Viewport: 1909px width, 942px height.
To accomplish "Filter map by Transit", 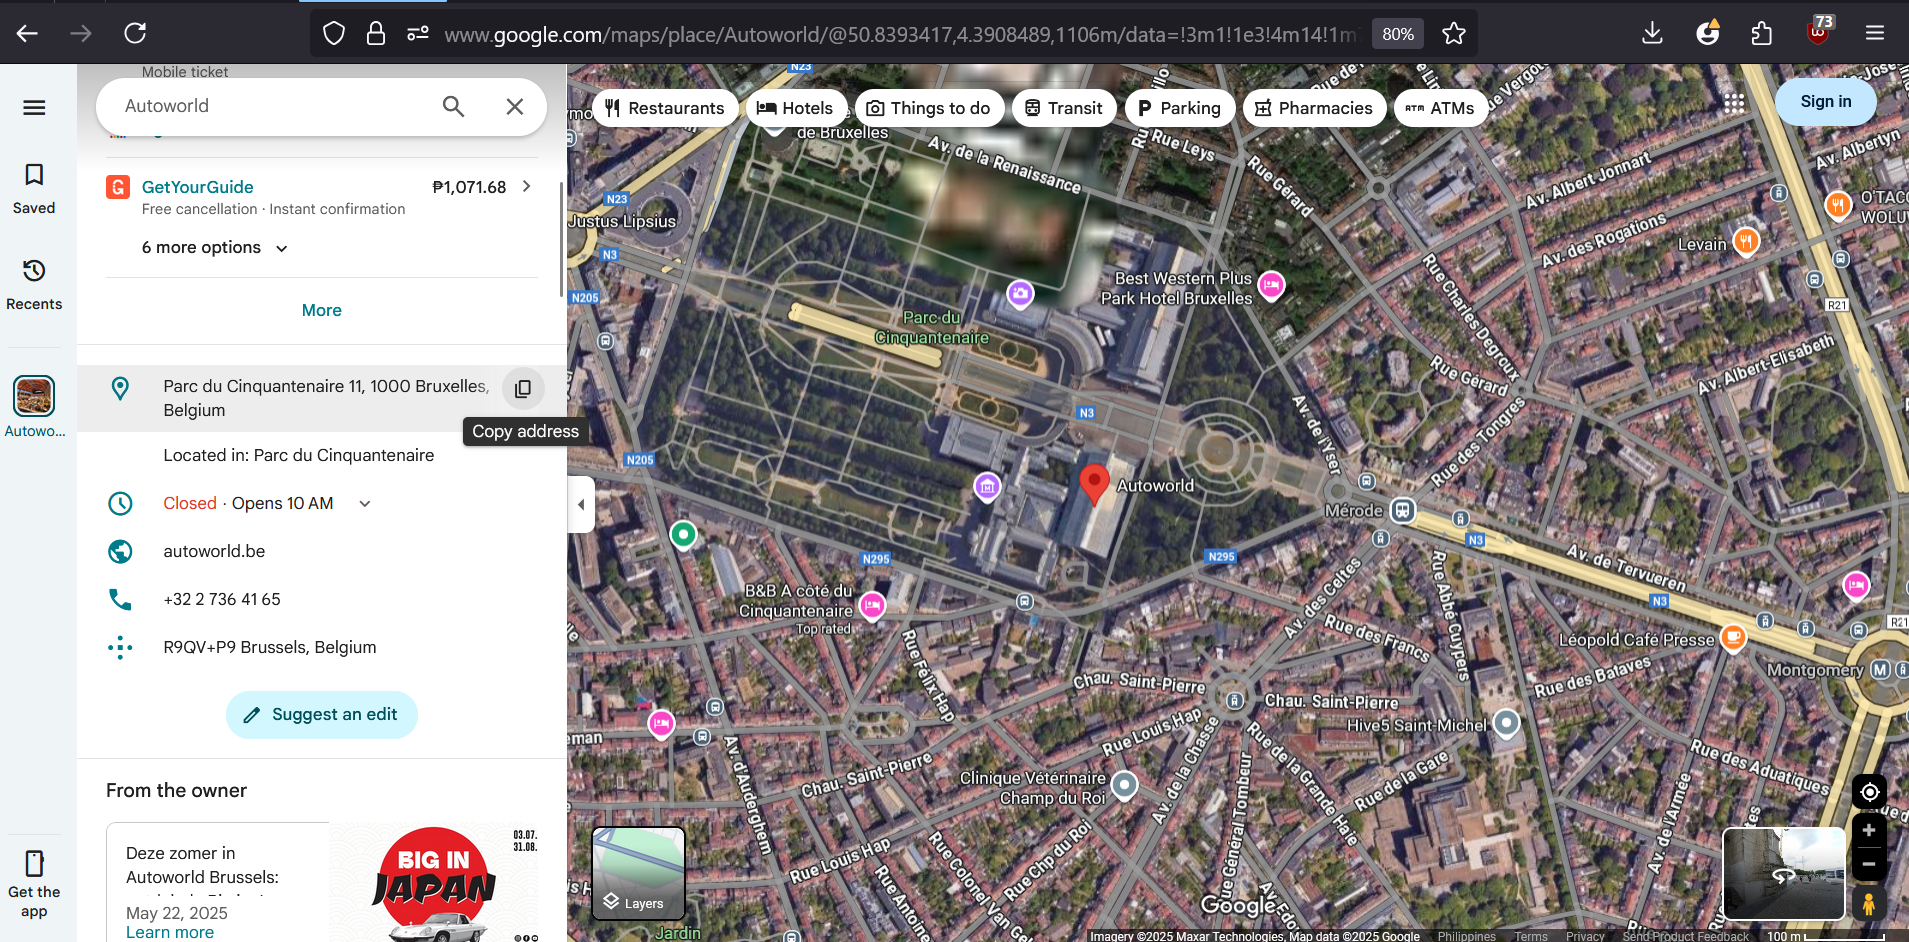I will [x=1064, y=108].
